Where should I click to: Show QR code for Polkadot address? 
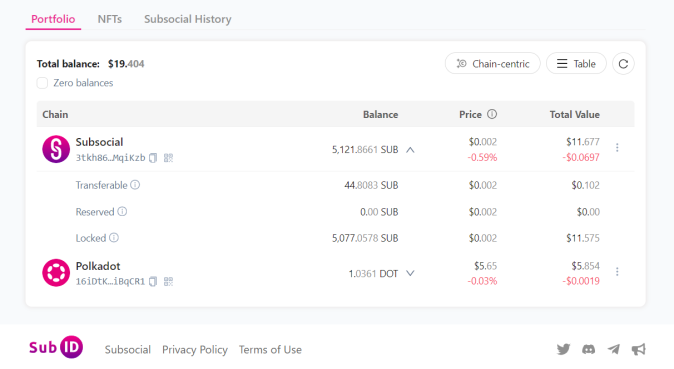[168, 281]
